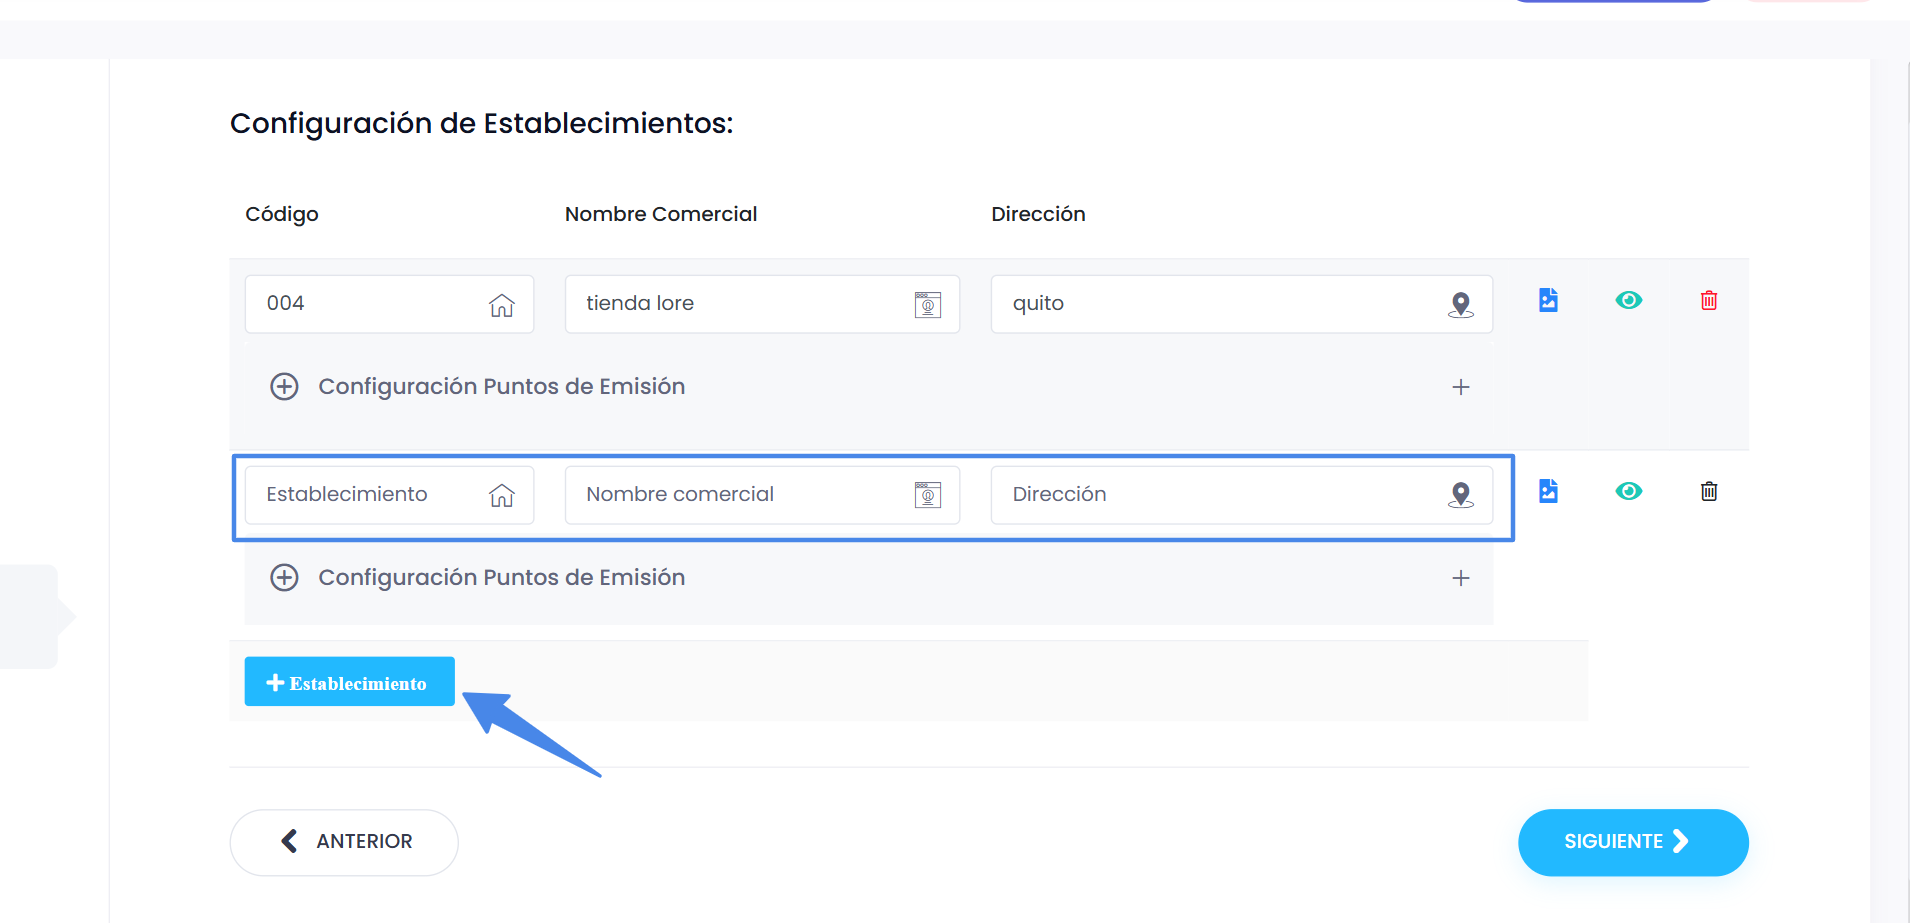Open the document icon for the new establishment row
Screen dimensions: 1910x923
1548,490
